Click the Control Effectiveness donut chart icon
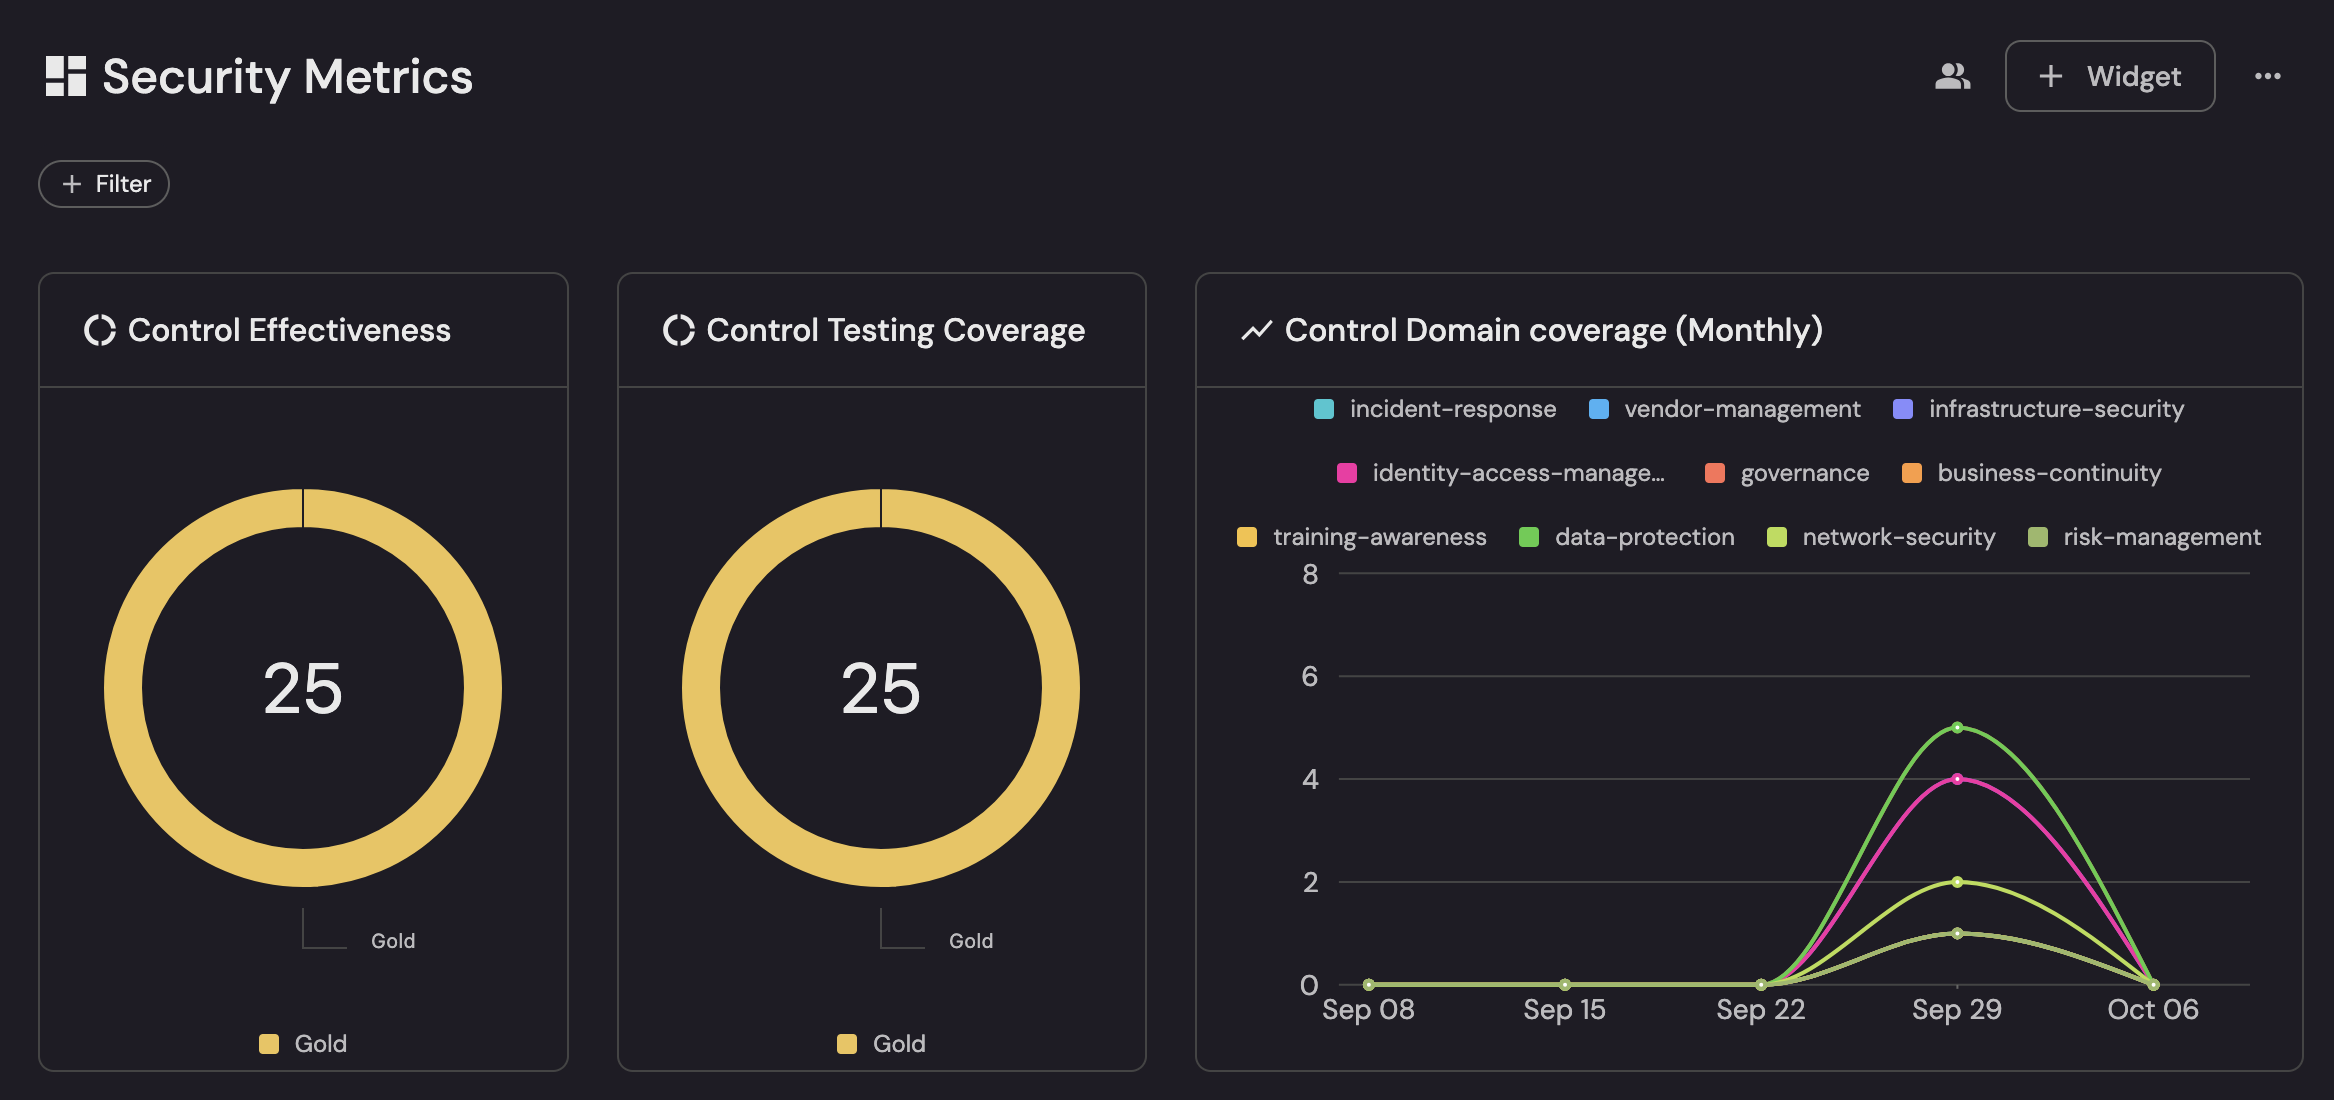The width and height of the screenshot is (2334, 1100). tap(101, 330)
